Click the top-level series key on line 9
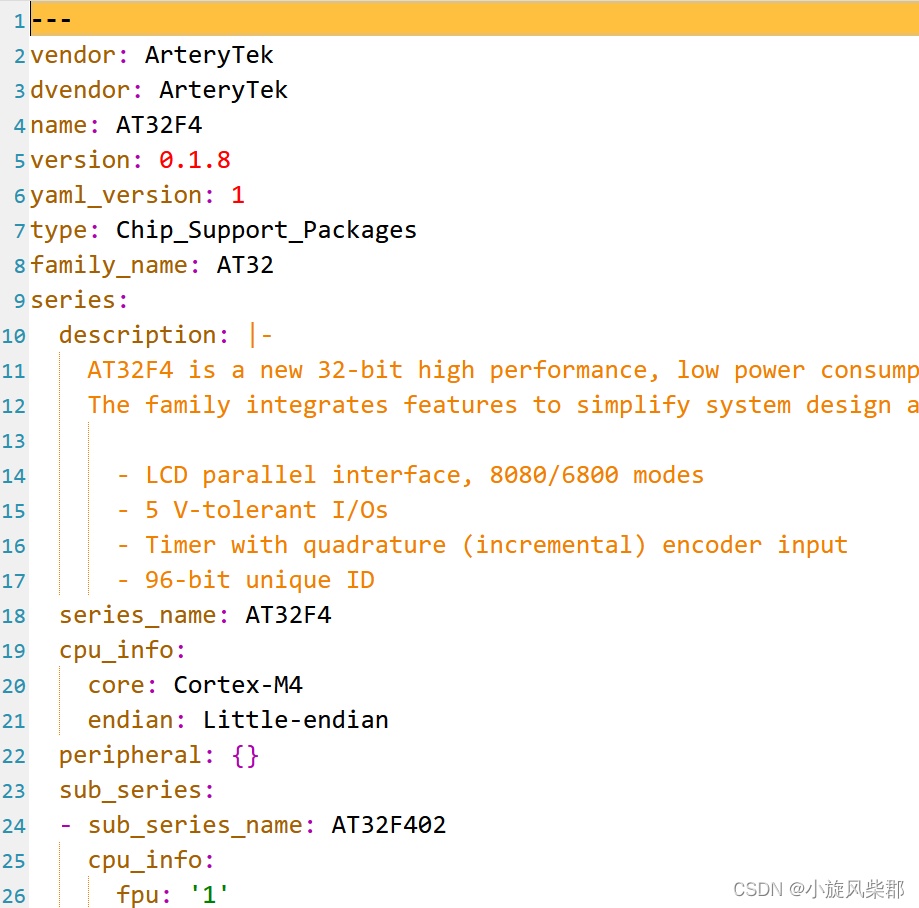 click(x=73, y=300)
